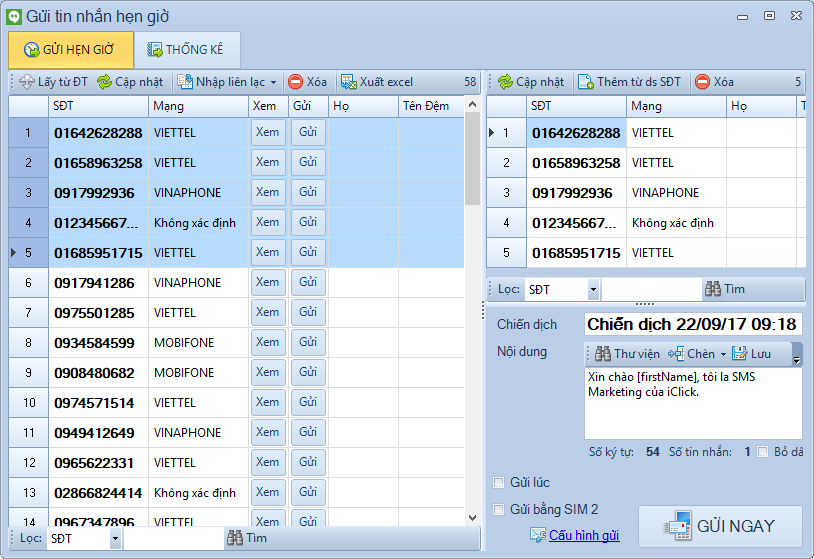
Task: Click the Họ column header in right list
Action: [x=761, y=106]
